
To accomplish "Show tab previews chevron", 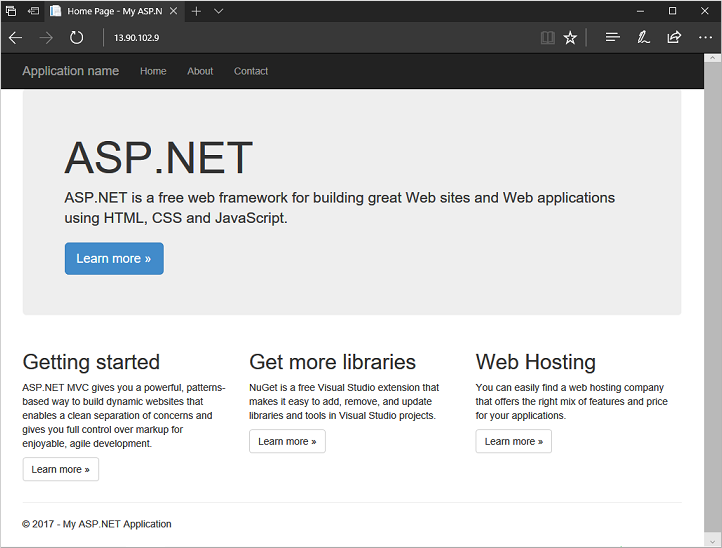I will [x=219, y=11].
